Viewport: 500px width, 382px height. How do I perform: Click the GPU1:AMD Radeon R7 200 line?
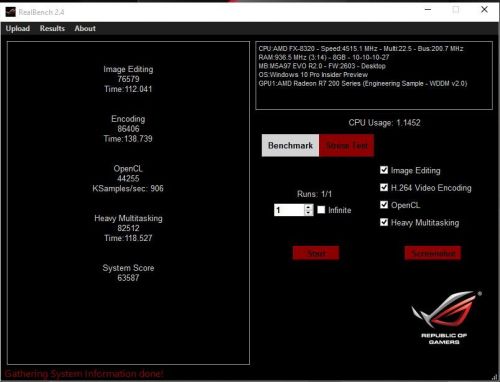pos(363,83)
